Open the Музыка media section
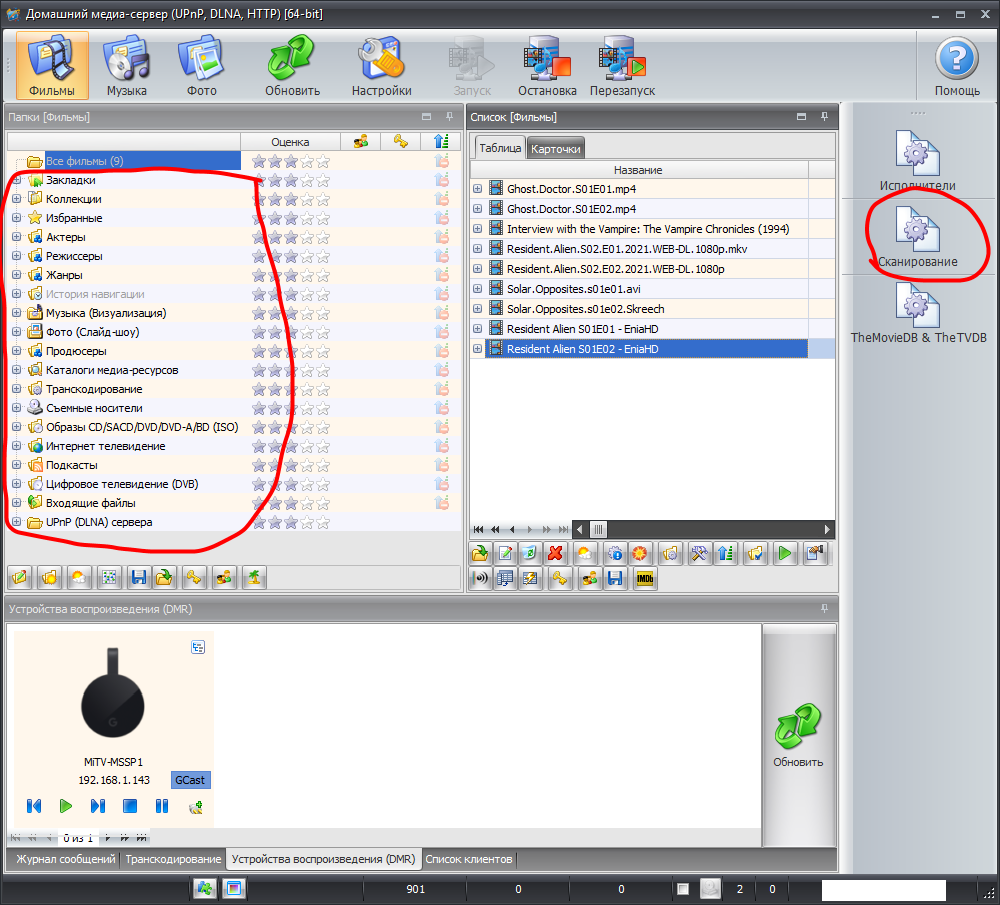 pos(127,66)
